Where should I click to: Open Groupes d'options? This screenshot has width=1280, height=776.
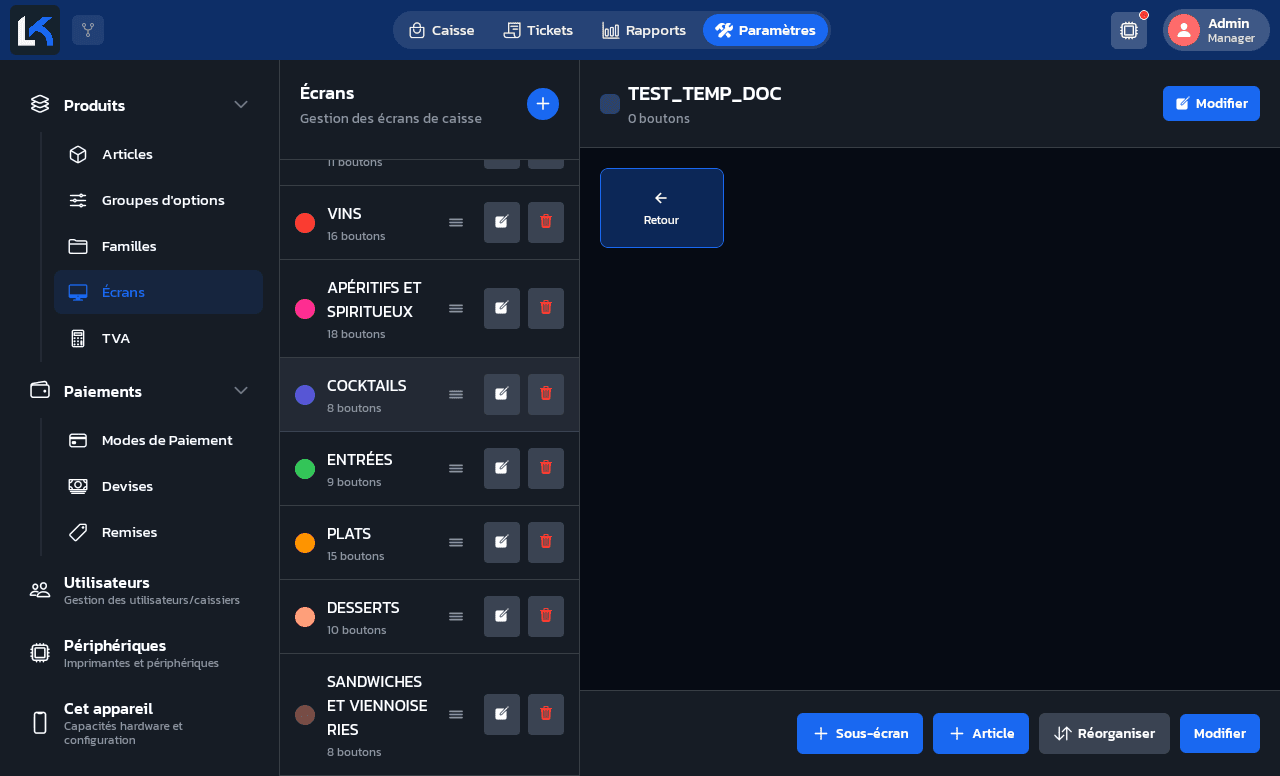point(158,200)
